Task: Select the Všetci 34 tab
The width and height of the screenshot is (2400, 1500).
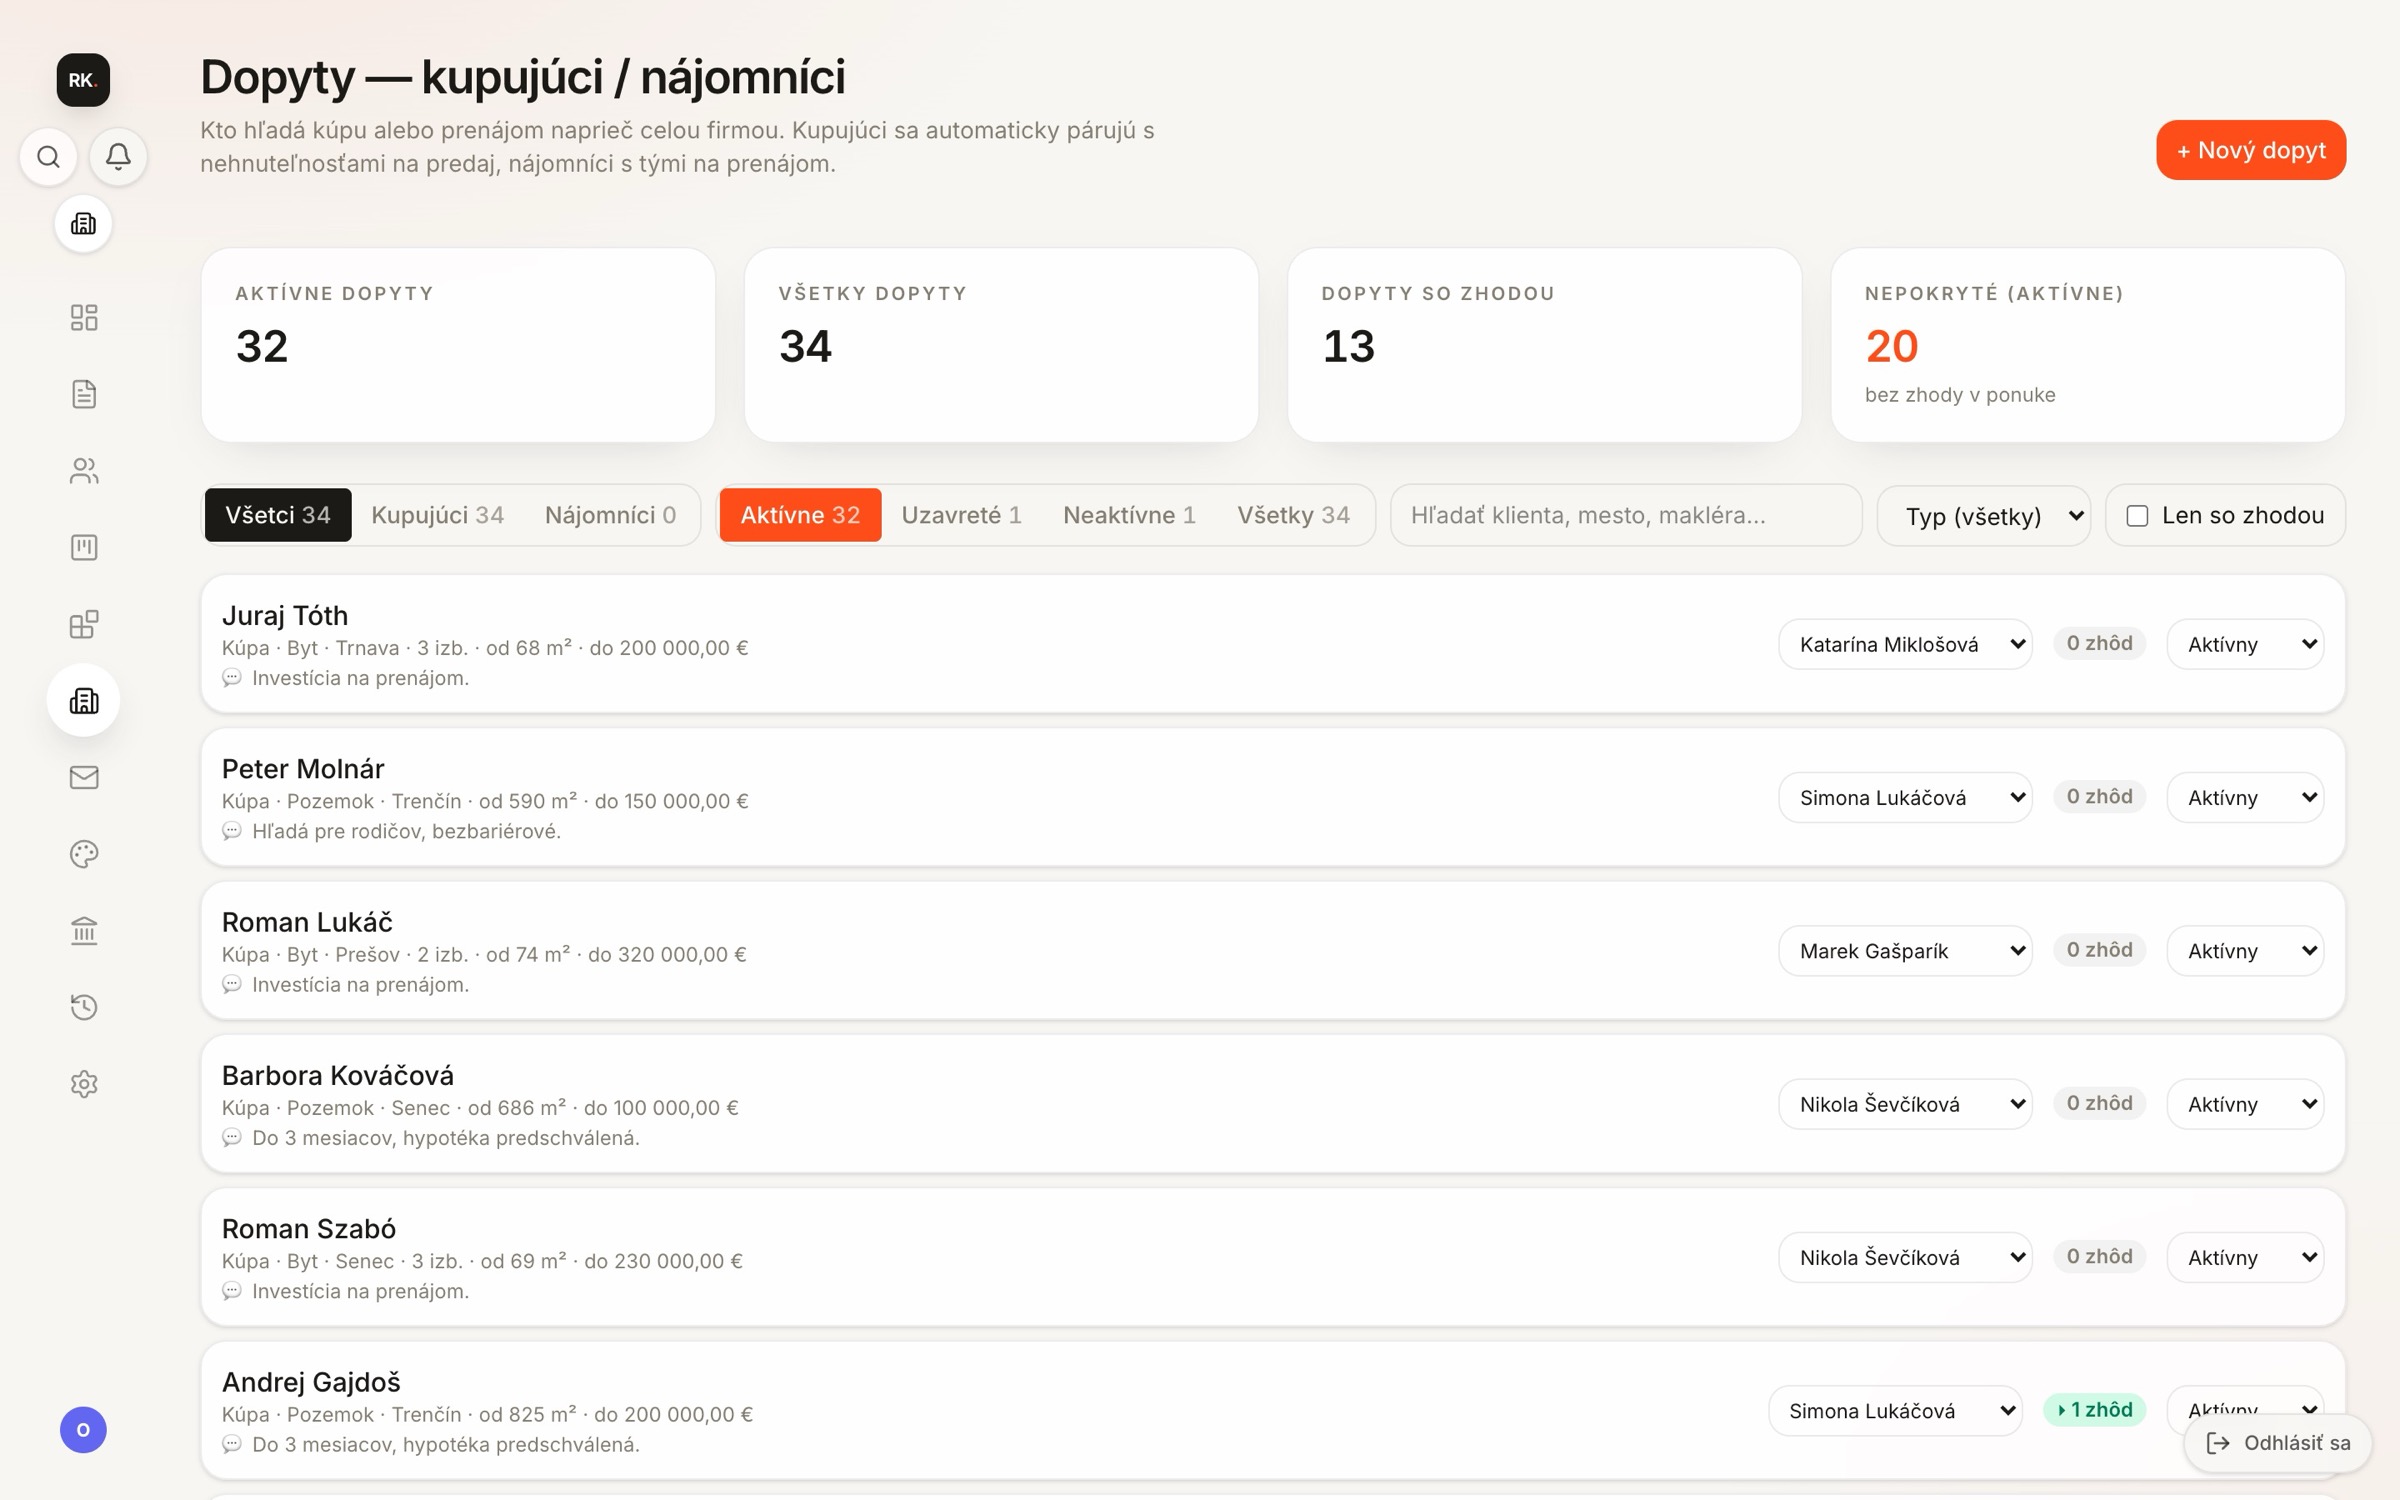Action: click(x=278, y=515)
